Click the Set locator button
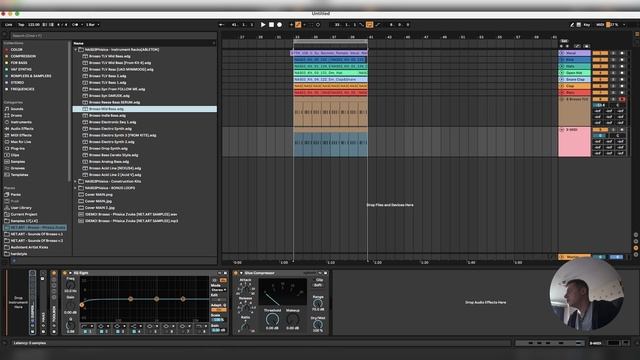Screen dimensions: 640x360 coord(564,41)
